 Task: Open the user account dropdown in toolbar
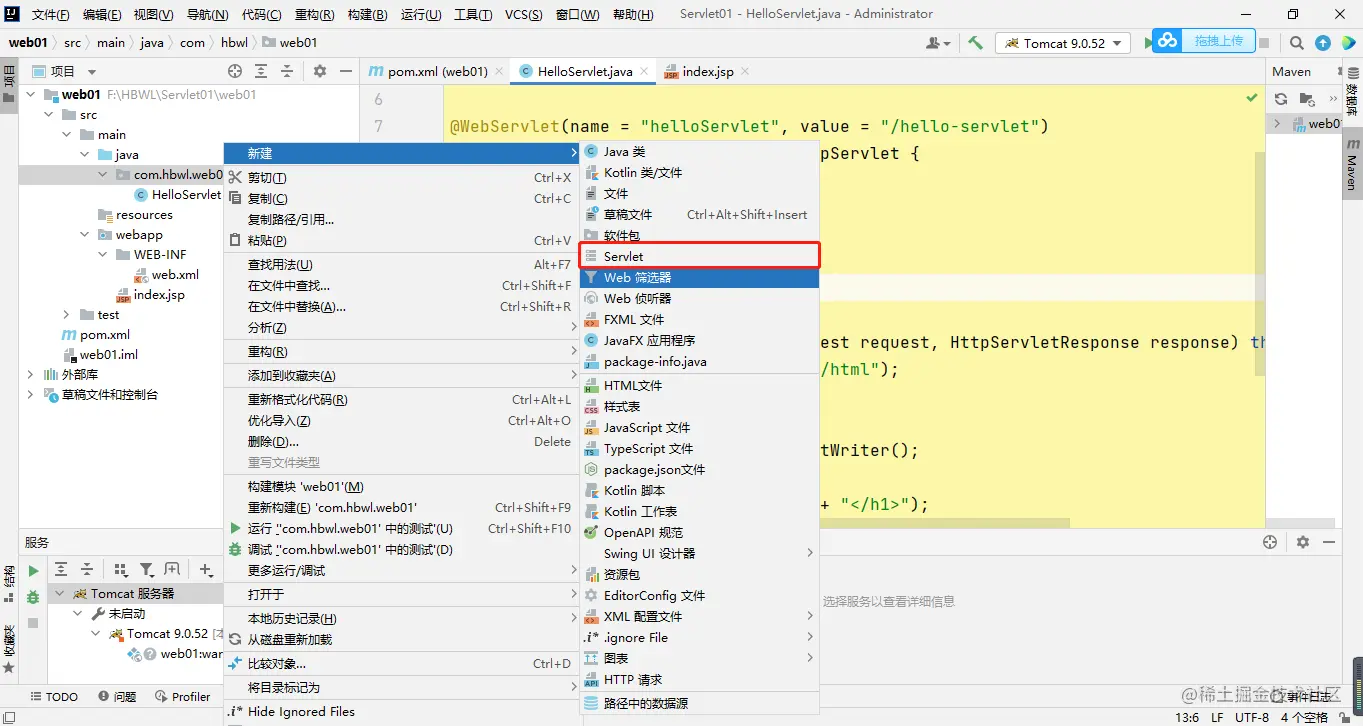938,43
